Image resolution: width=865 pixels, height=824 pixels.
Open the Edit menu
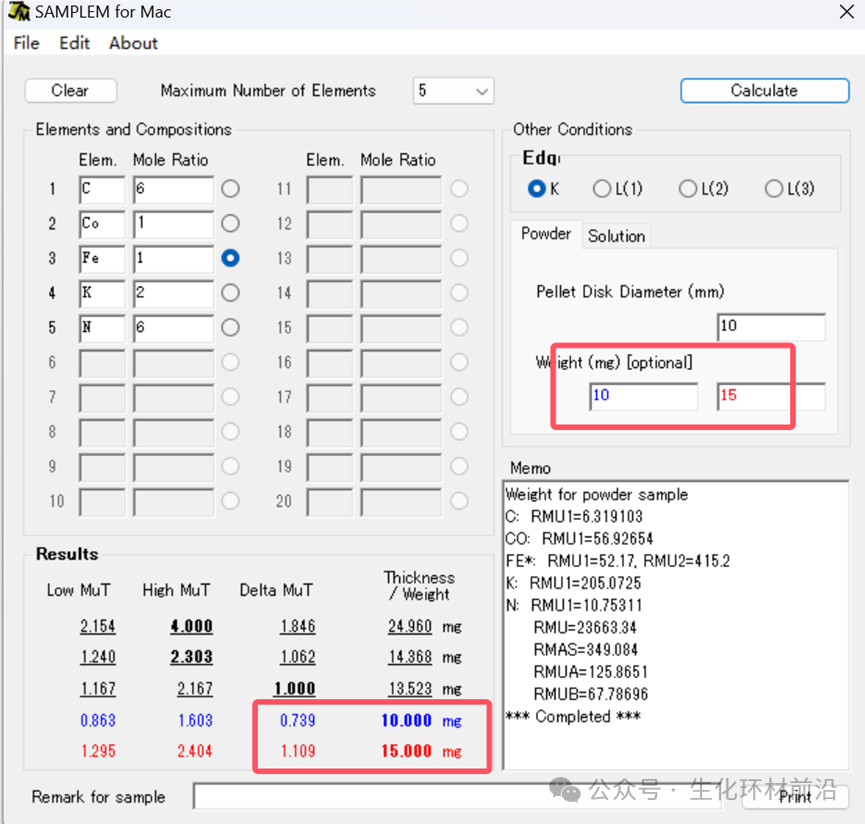74,43
